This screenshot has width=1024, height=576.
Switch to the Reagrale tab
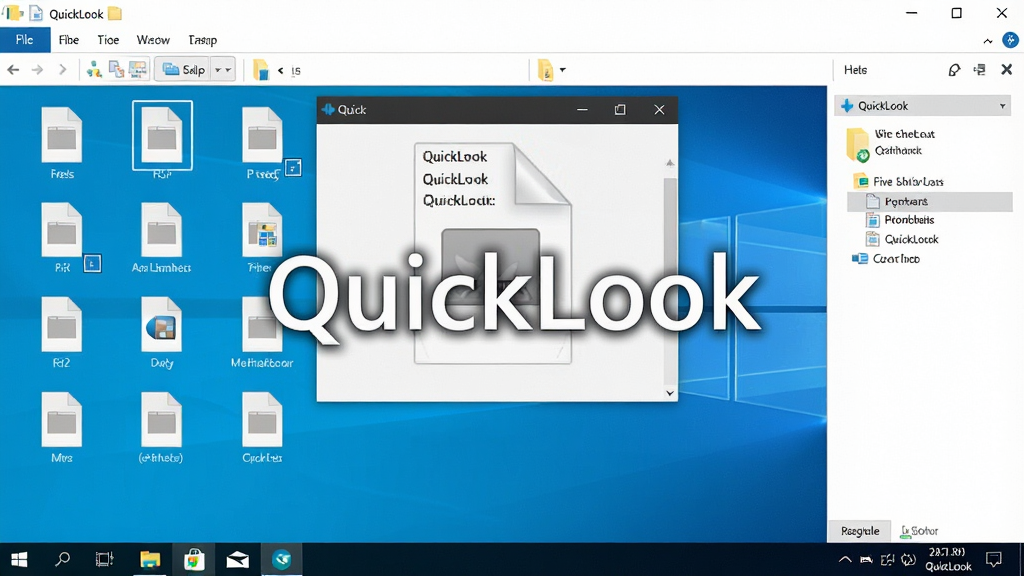pyautogui.click(x=859, y=531)
